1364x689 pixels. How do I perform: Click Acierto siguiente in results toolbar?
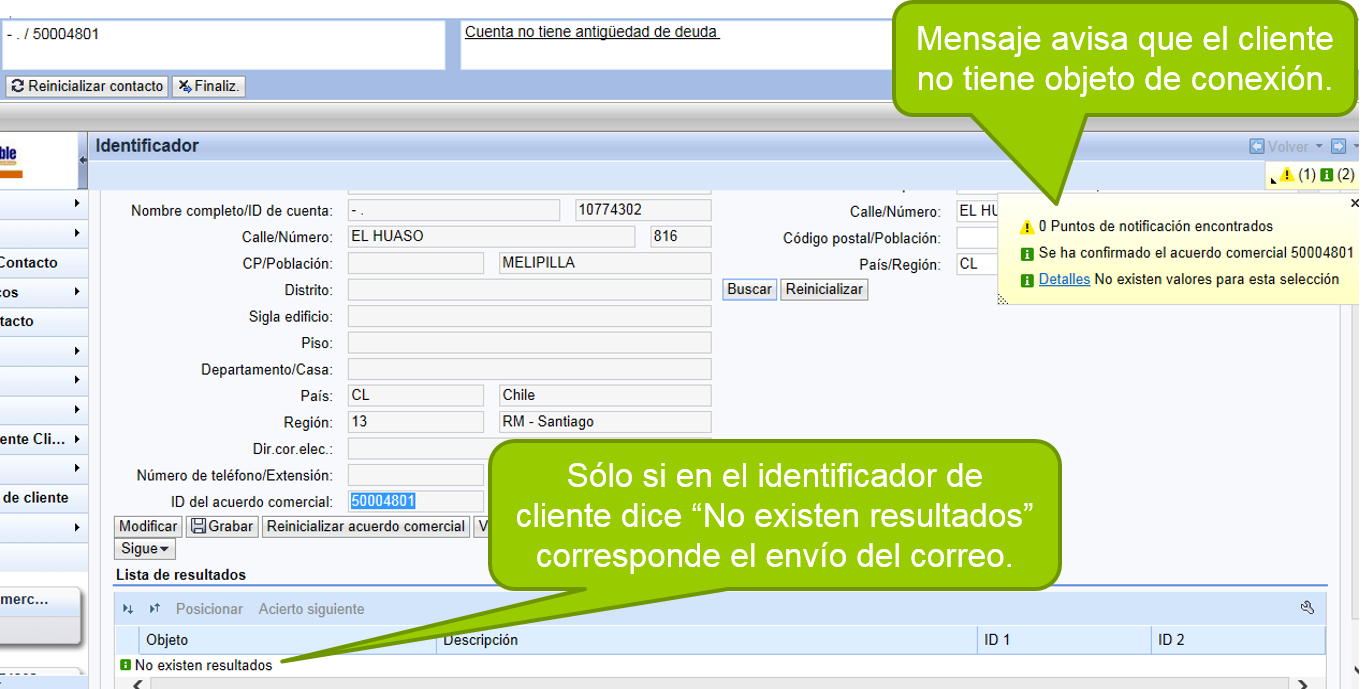311,609
